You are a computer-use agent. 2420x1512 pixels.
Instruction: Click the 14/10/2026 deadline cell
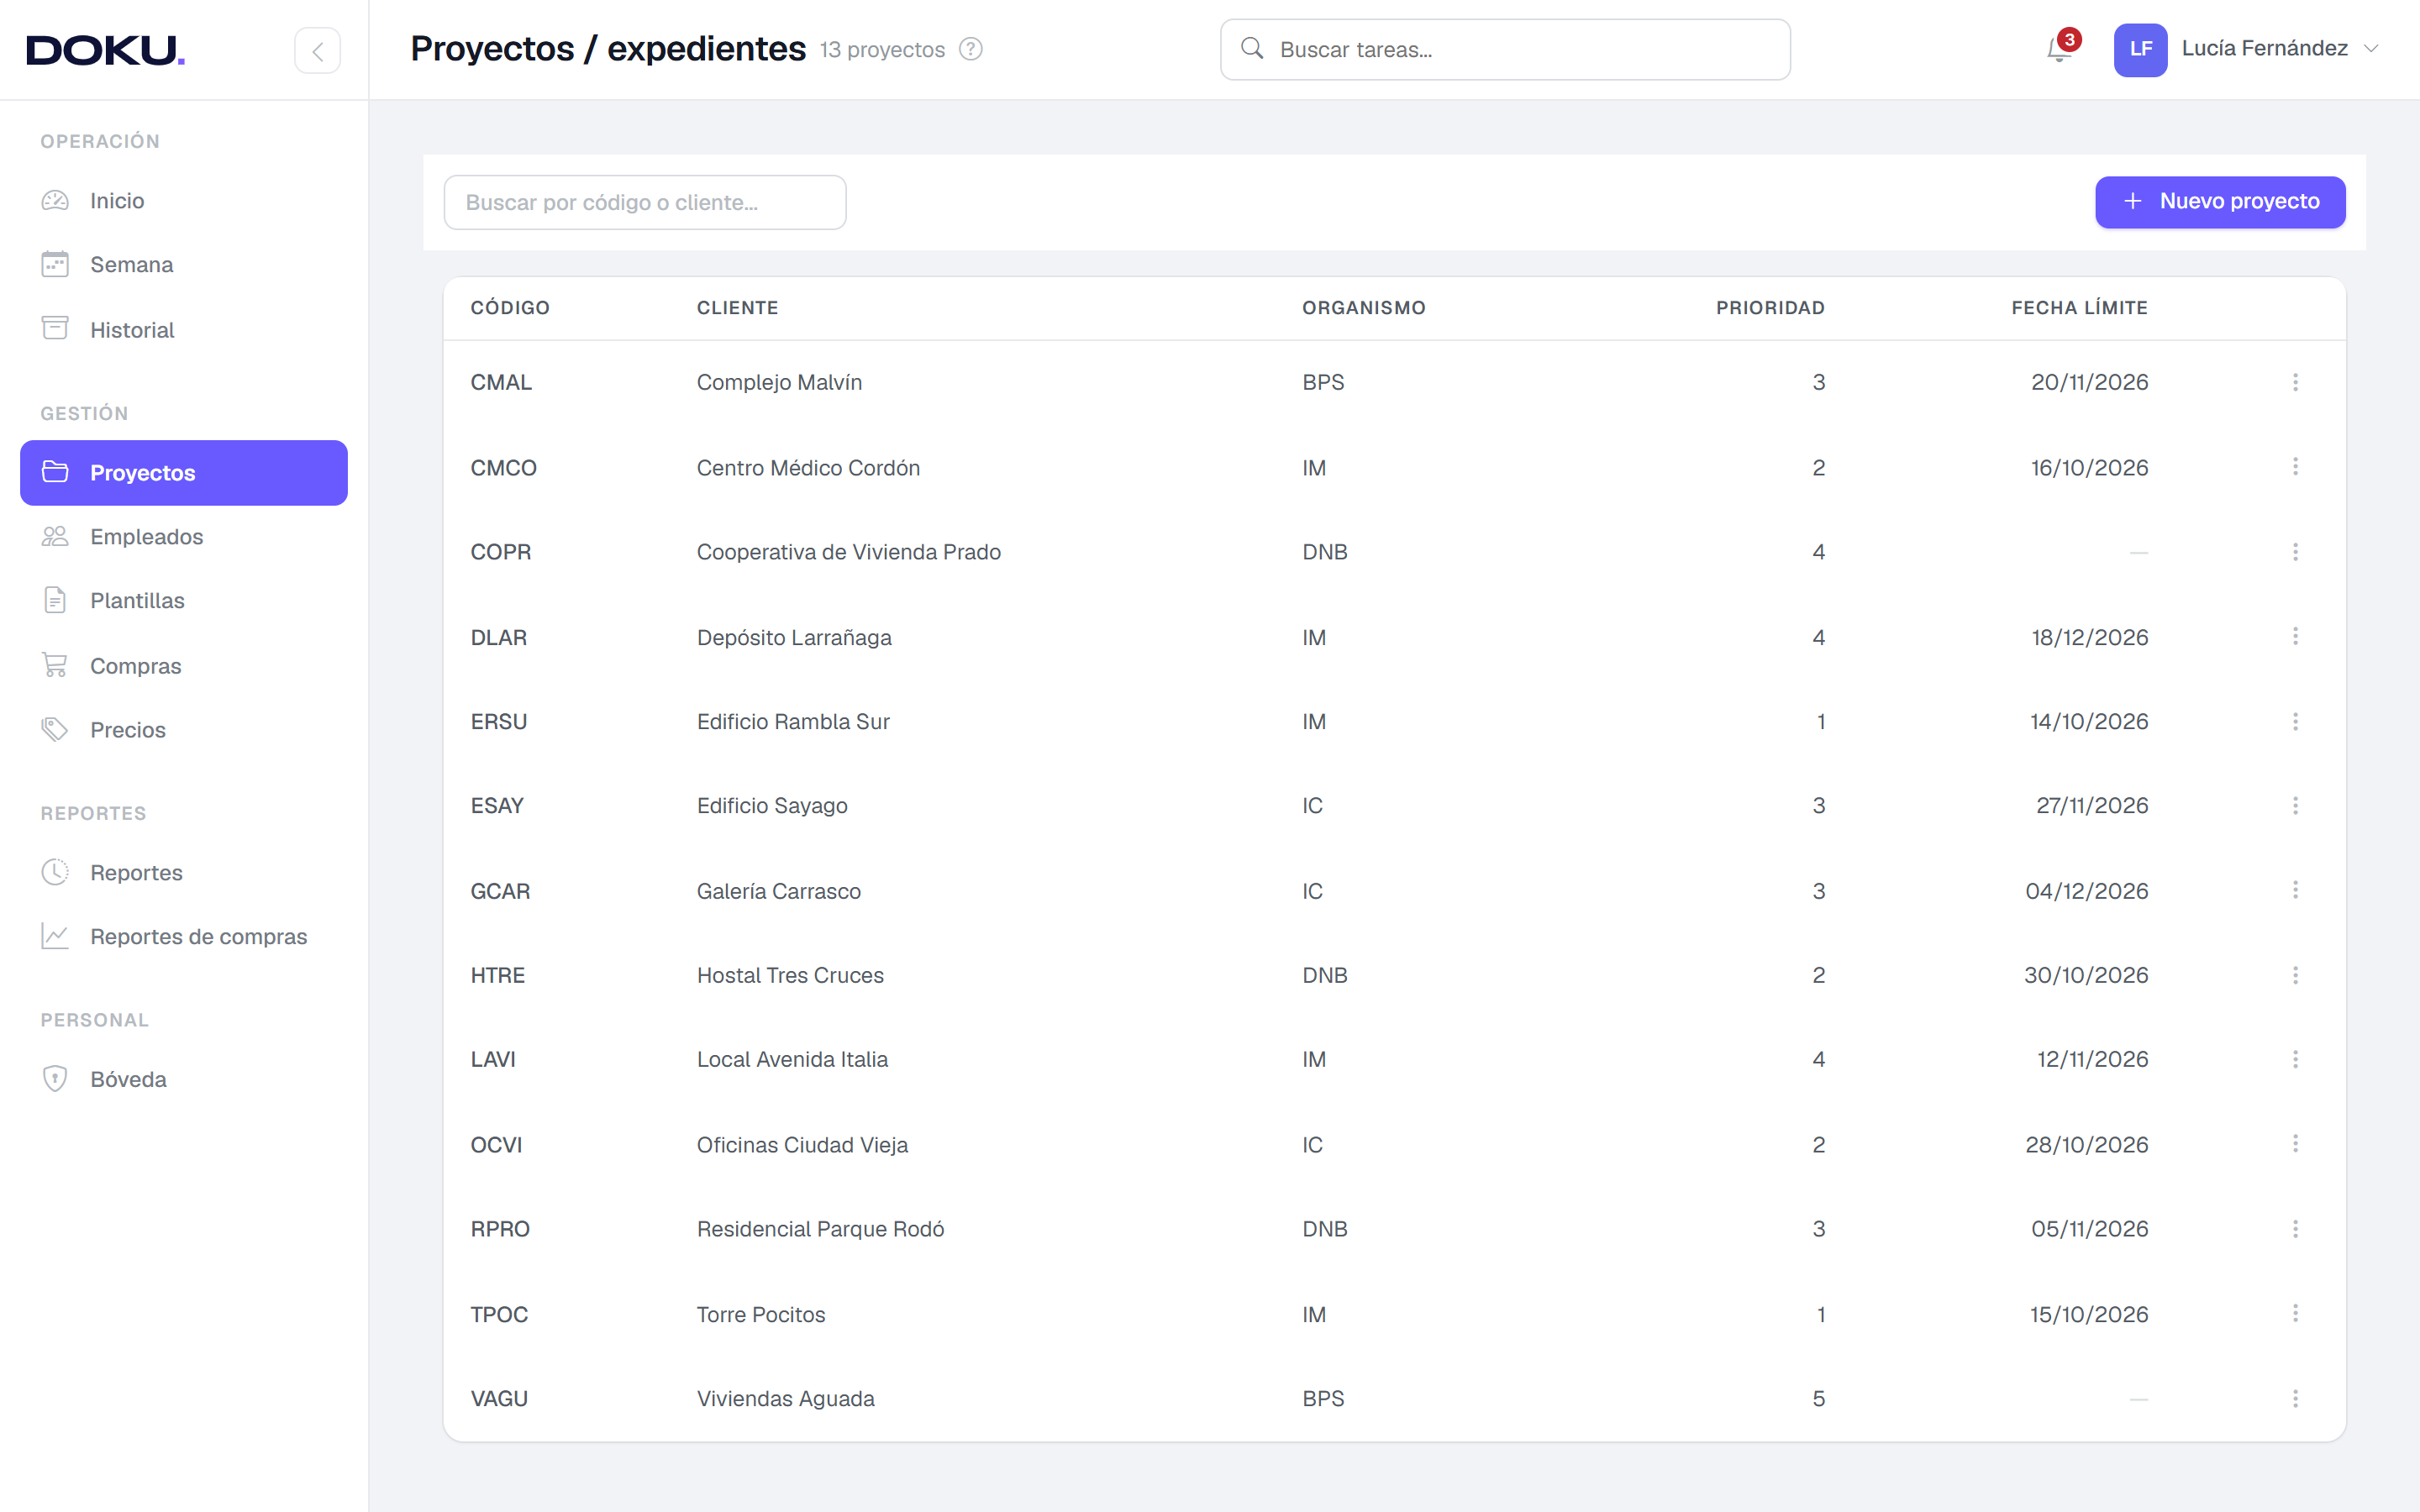(x=2089, y=721)
